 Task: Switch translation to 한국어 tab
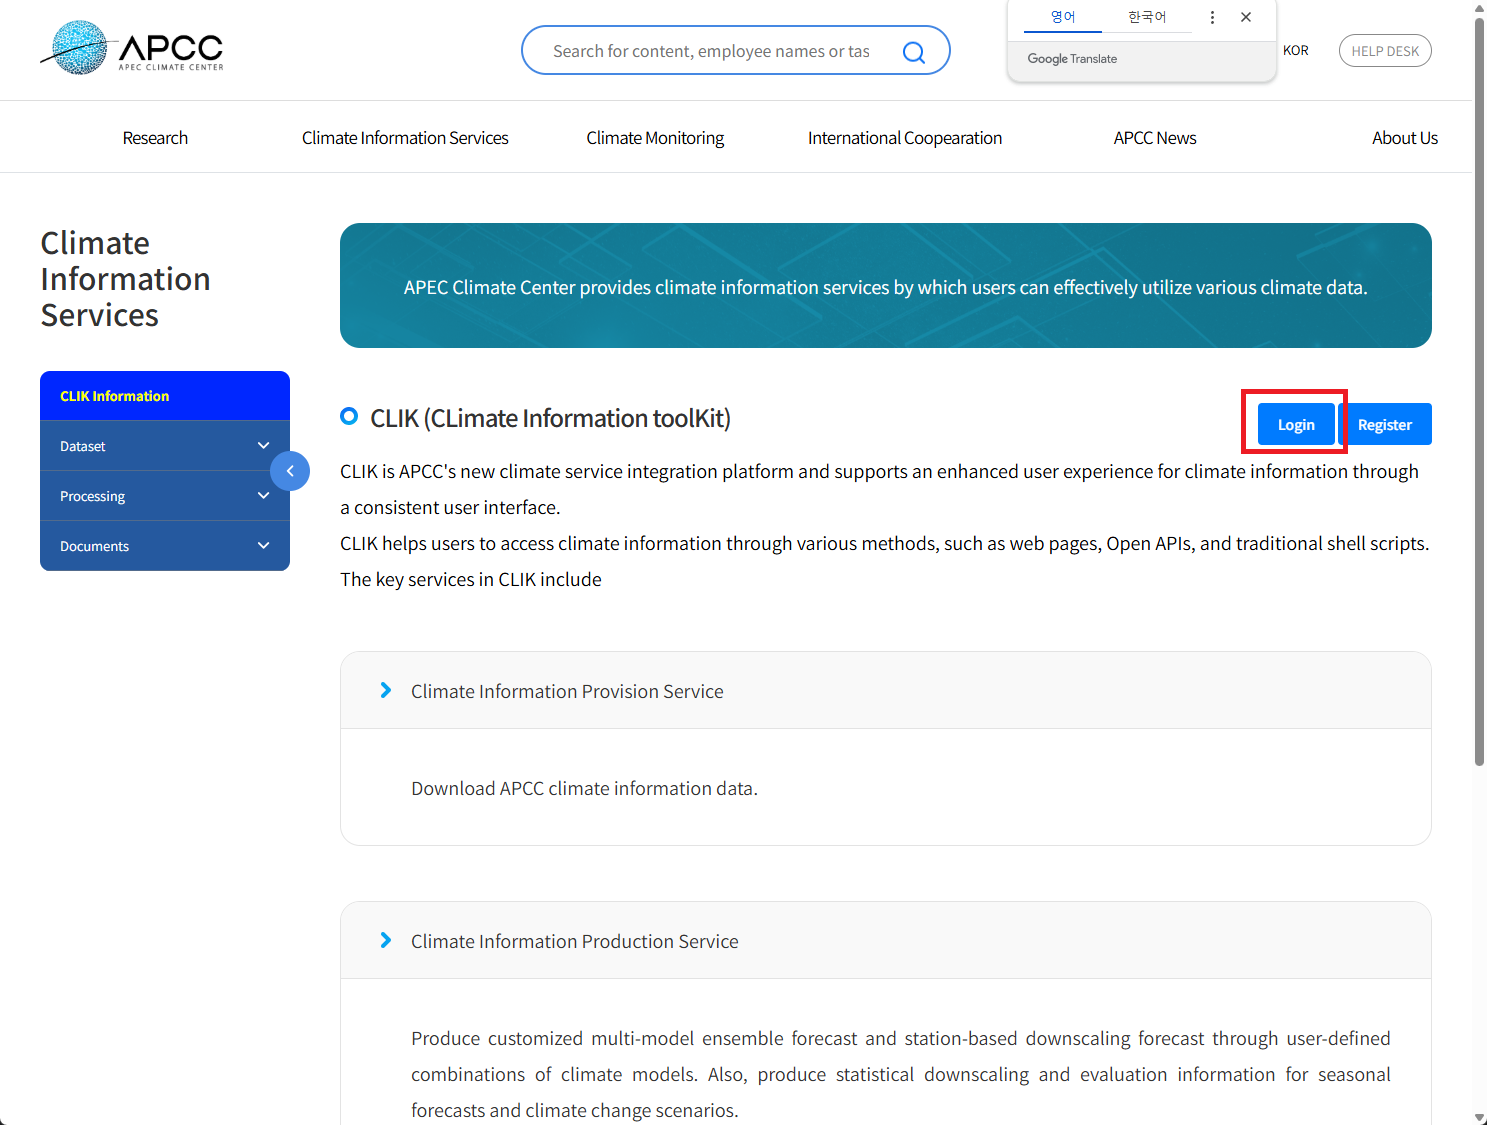[x=1146, y=17]
